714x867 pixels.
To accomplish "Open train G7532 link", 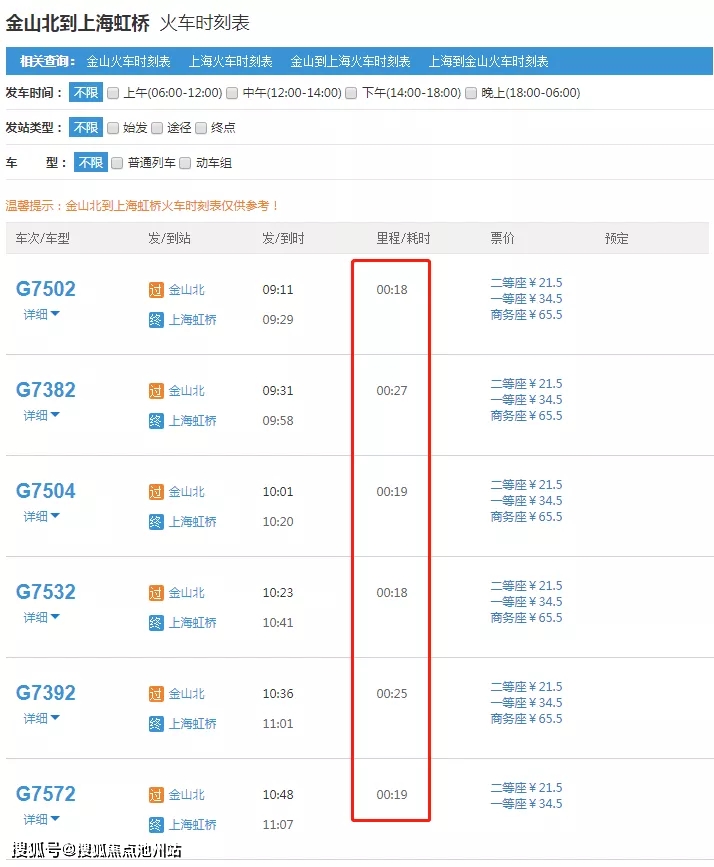I will pos(46,592).
